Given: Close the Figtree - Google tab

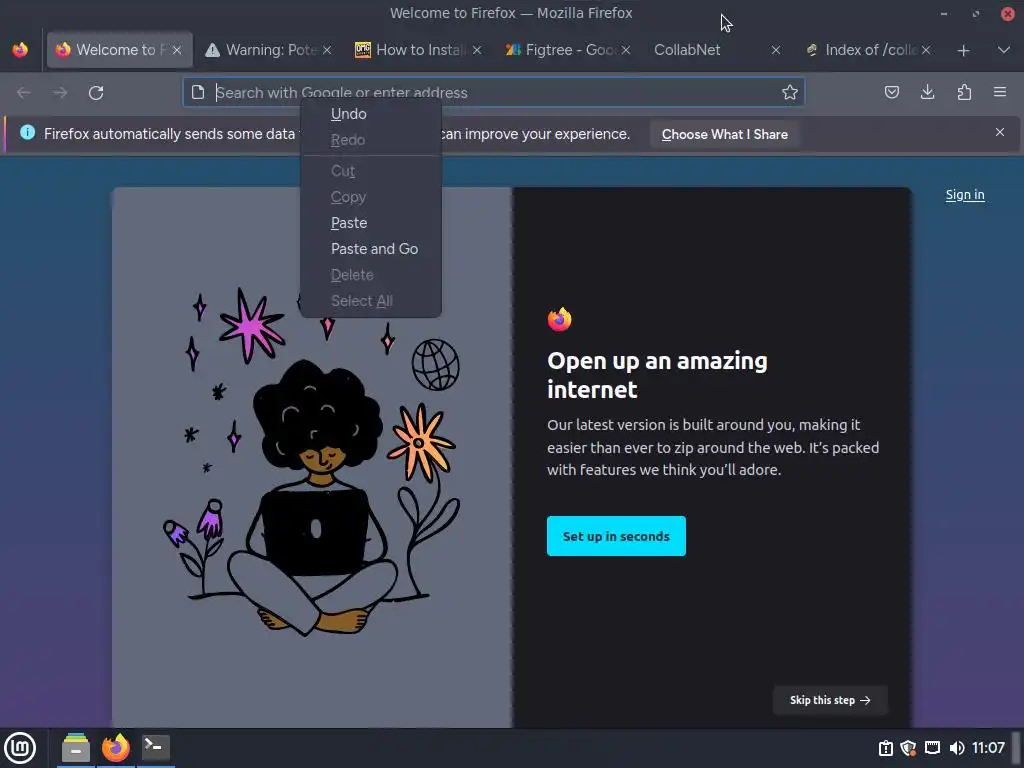Looking at the screenshot, I should [626, 50].
